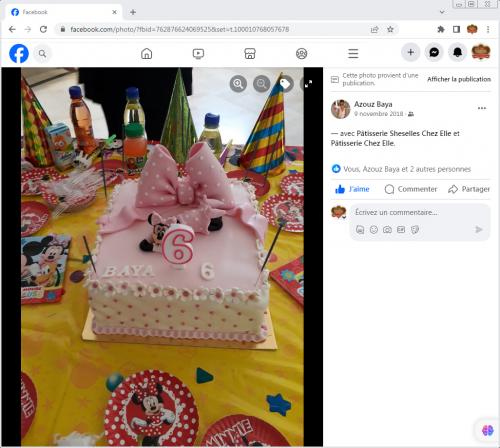The width and height of the screenshot is (500, 448).
Task: Click the tag photo icon
Action: [285, 83]
